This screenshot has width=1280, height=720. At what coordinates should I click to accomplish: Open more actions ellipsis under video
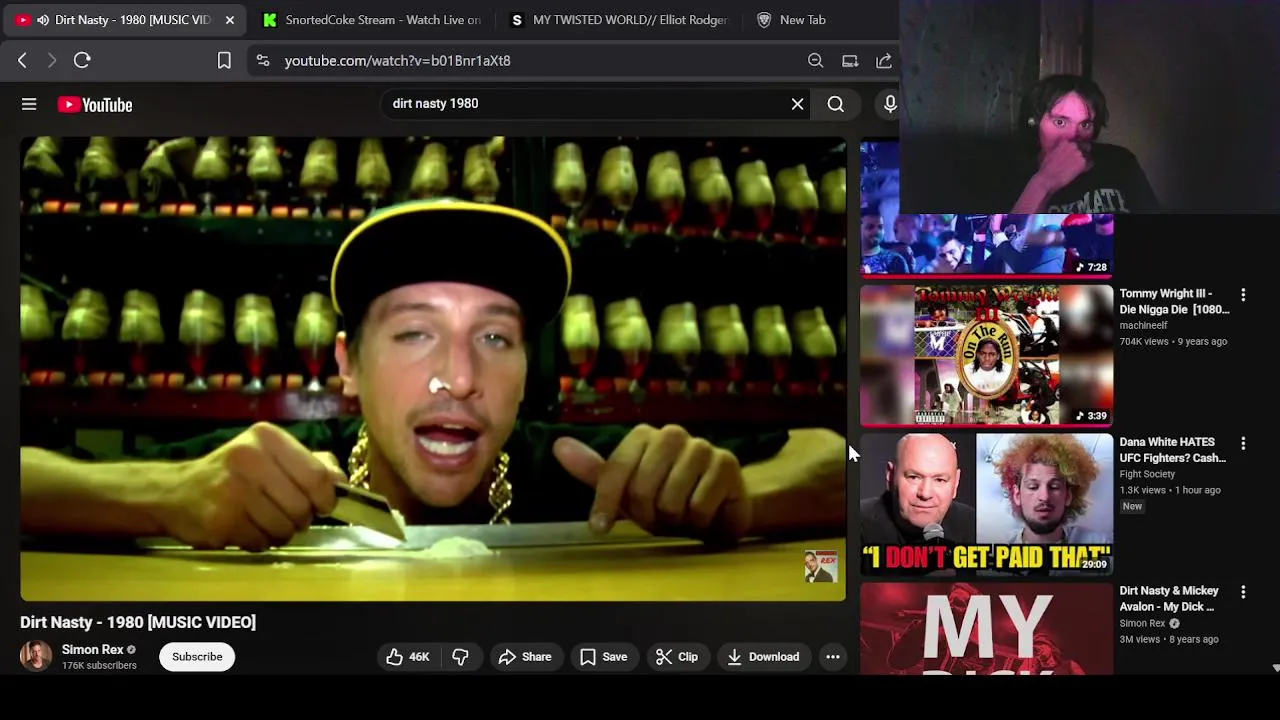coord(832,657)
